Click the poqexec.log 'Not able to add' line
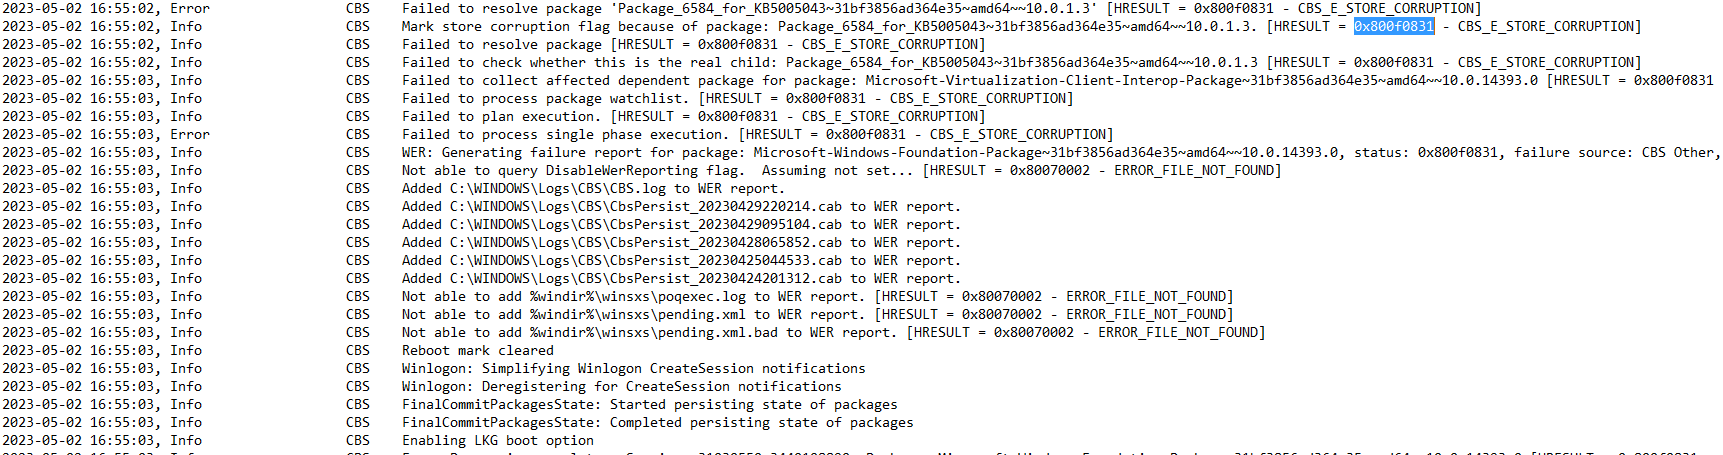Image resolution: width=1723 pixels, height=455 pixels. (x=817, y=296)
